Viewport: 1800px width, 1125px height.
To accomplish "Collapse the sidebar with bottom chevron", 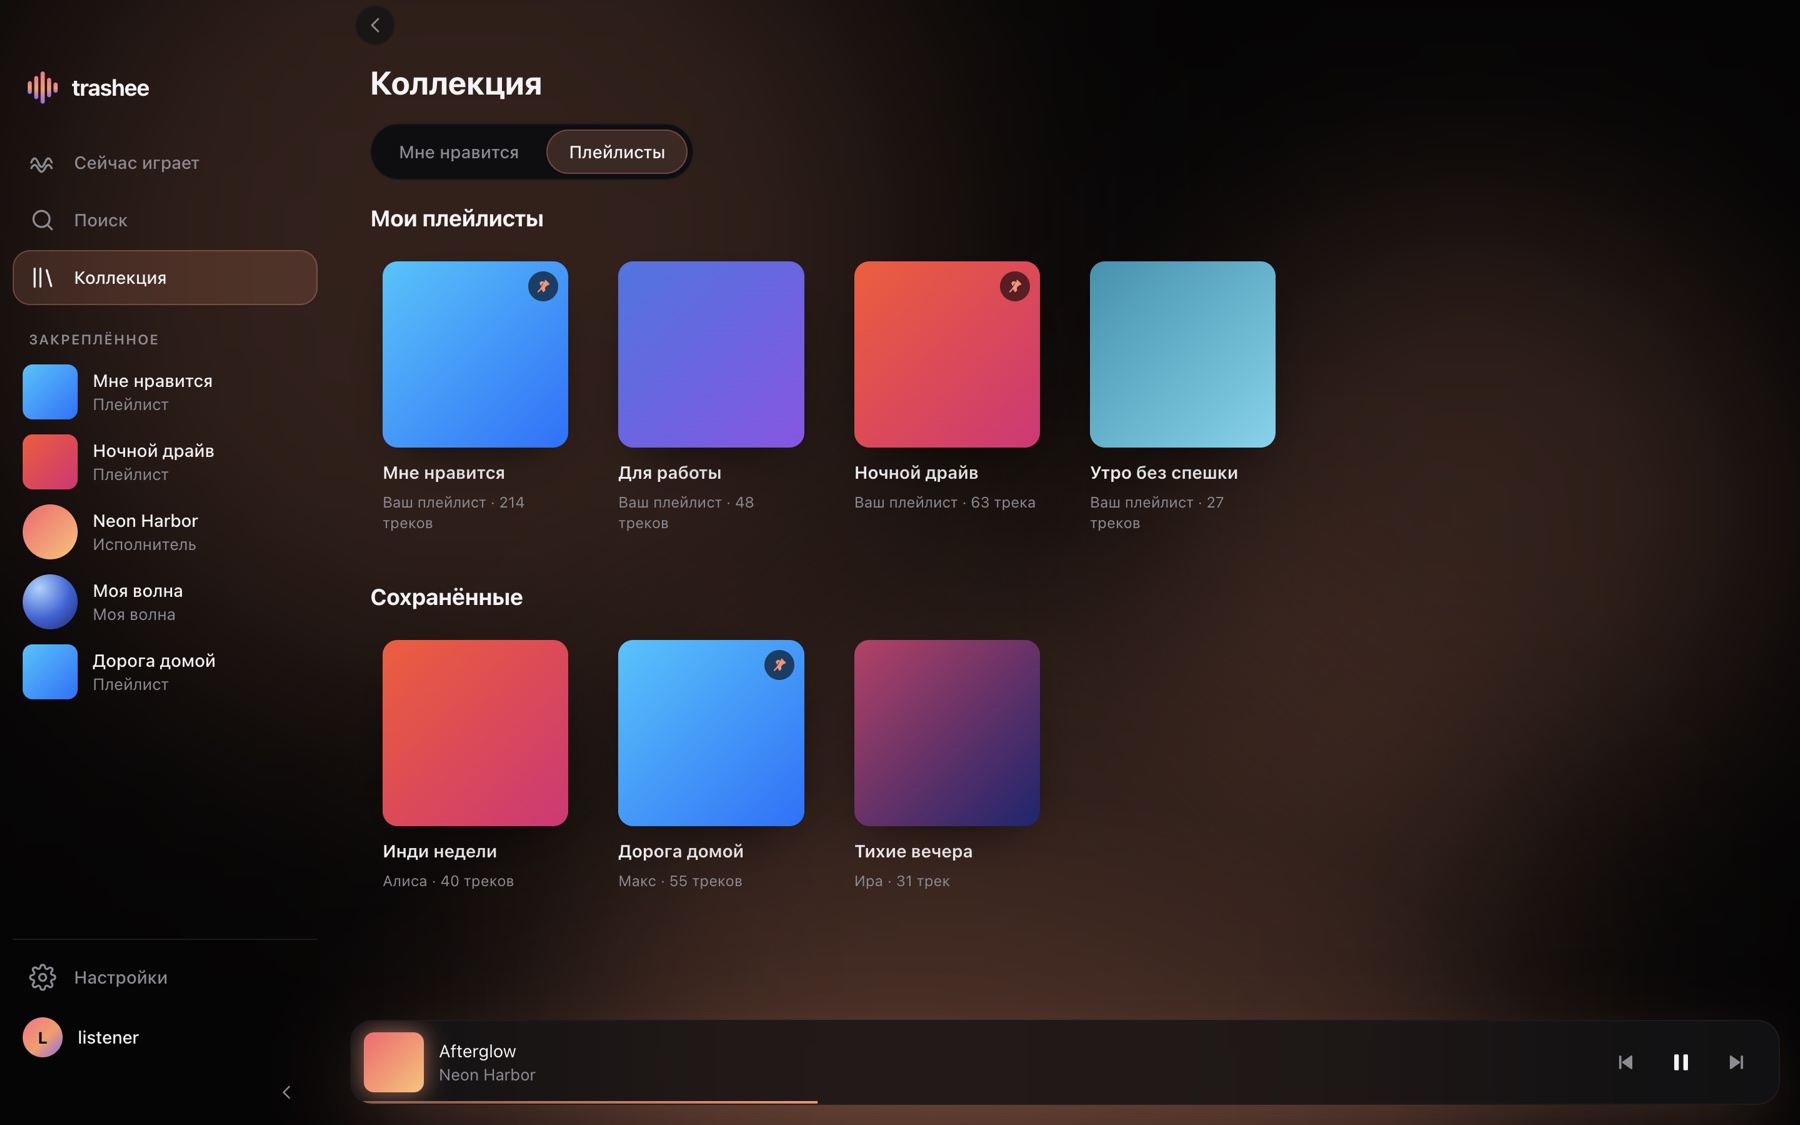I will pos(286,1092).
